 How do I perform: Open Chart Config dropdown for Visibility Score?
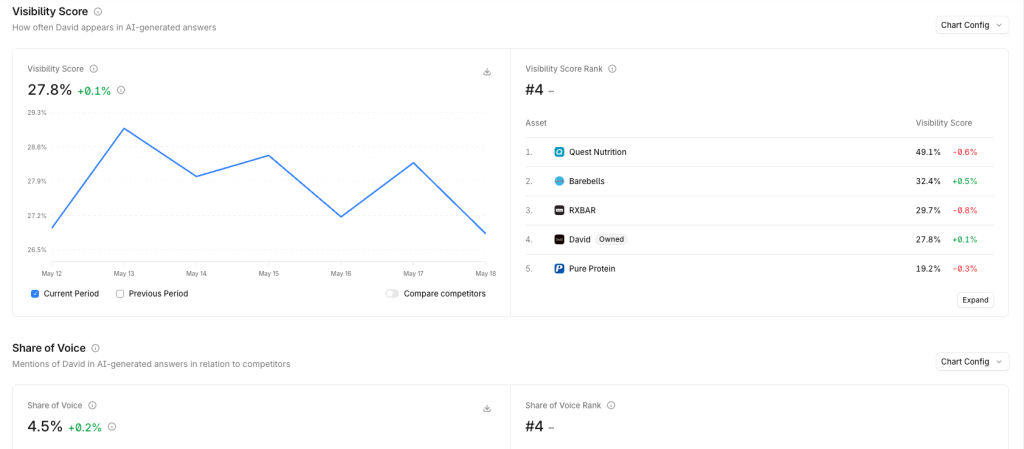972,25
